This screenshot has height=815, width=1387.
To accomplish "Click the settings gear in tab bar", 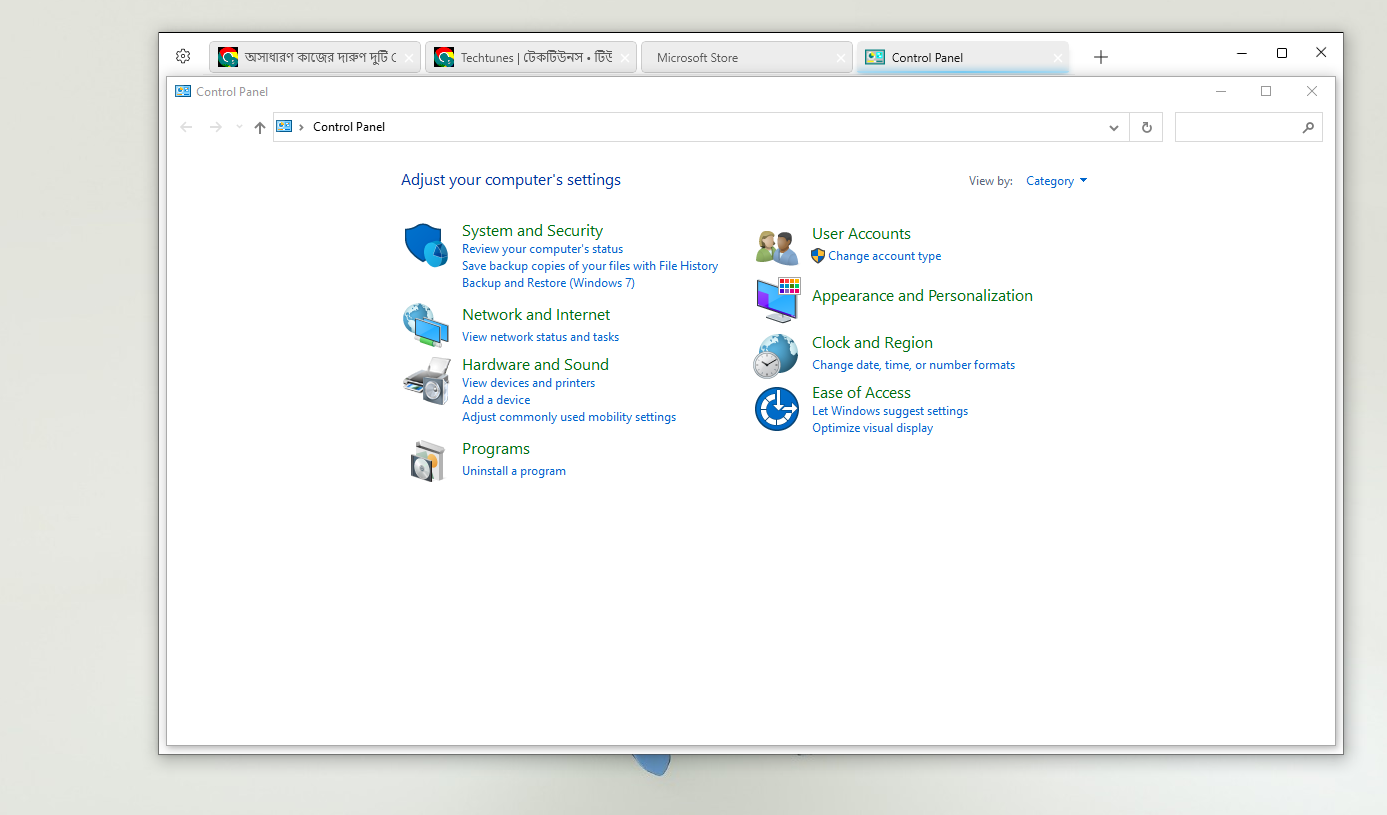I will (183, 57).
